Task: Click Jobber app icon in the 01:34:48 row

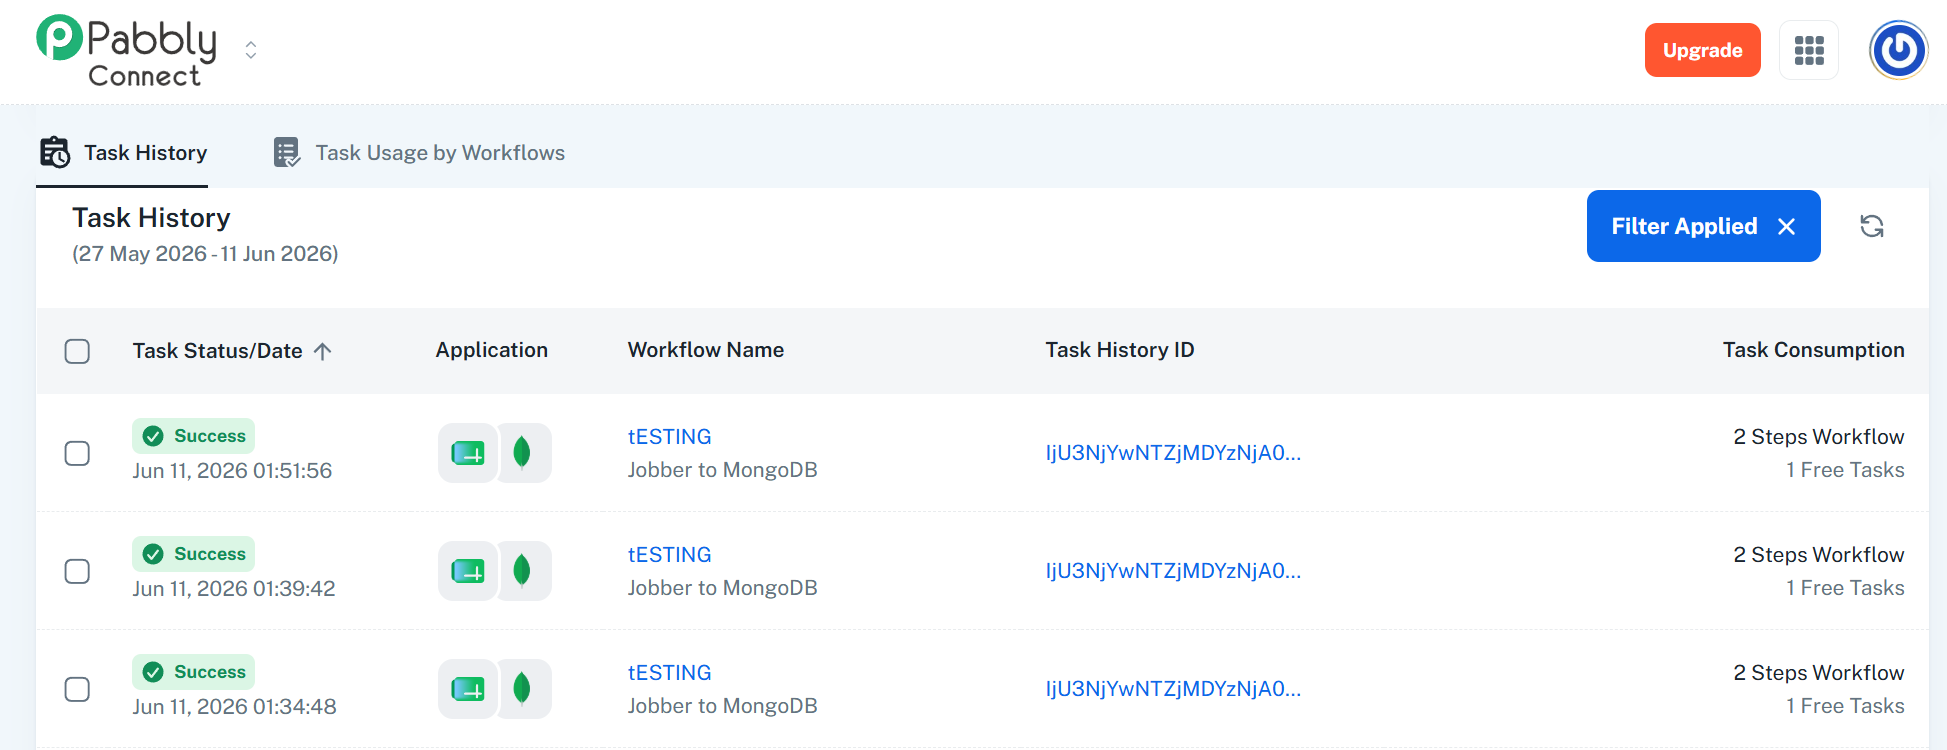Action: pos(468,689)
